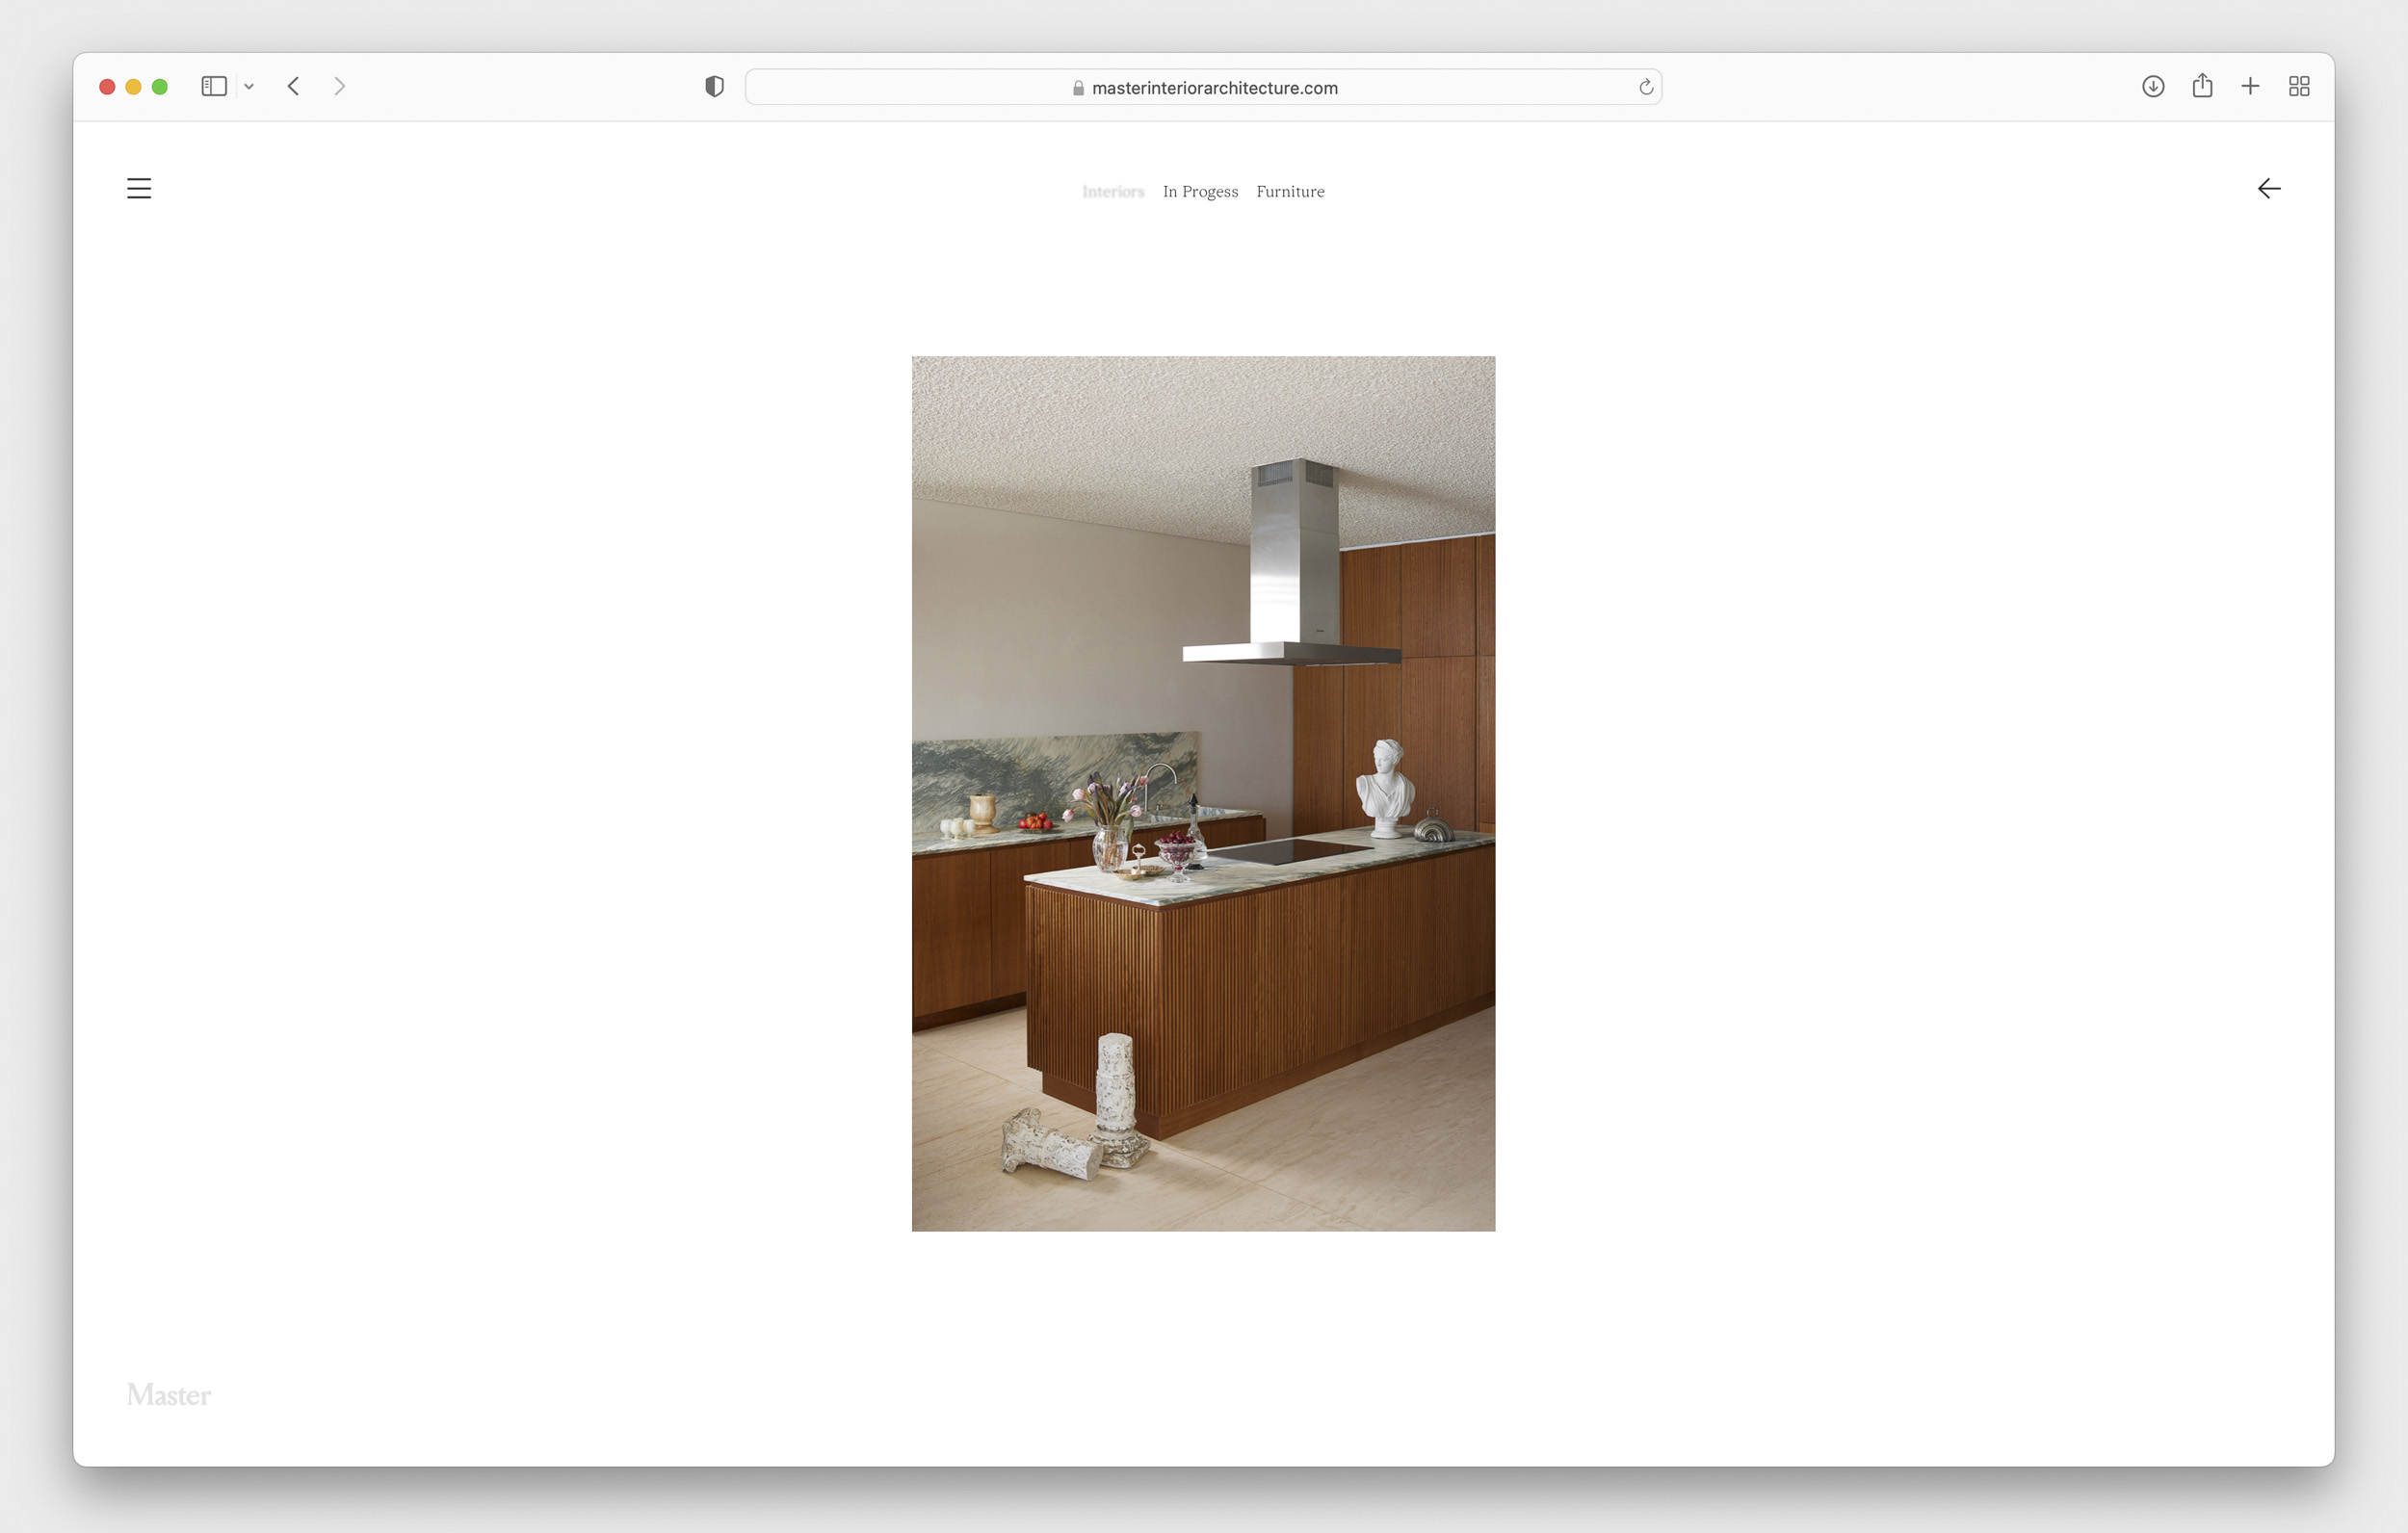Open the share sheet
The image size is (2408, 1533).
click(x=2202, y=86)
